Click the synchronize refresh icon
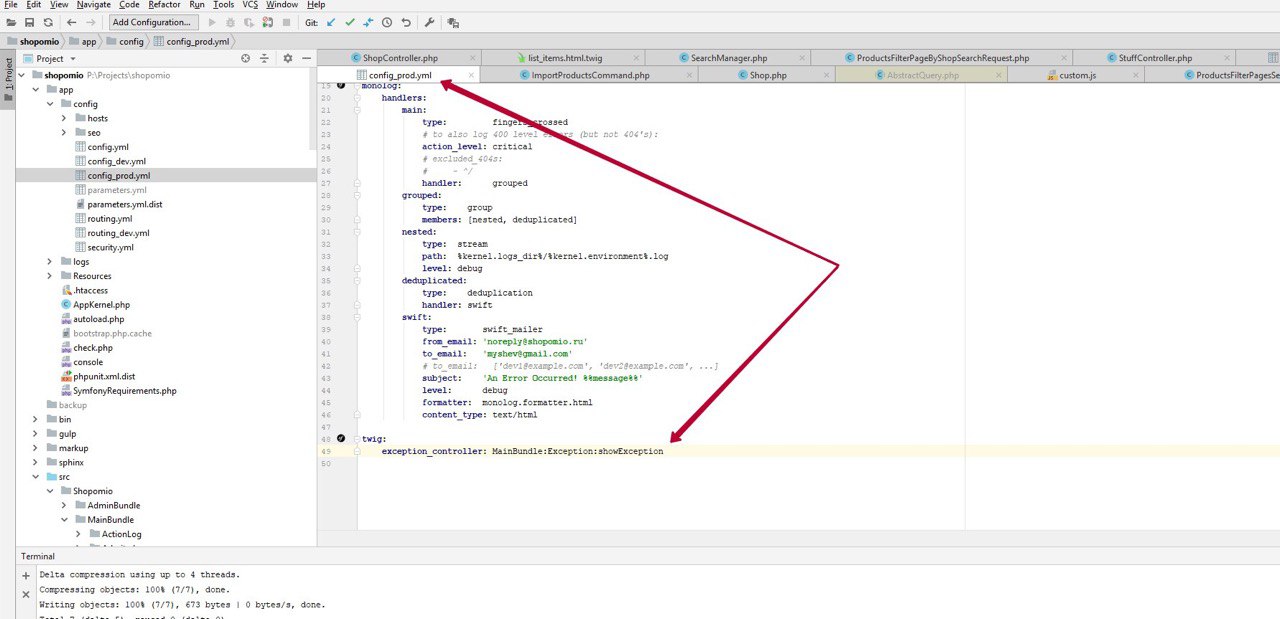This screenshot has width=1280, height=619. coord(47,22)
